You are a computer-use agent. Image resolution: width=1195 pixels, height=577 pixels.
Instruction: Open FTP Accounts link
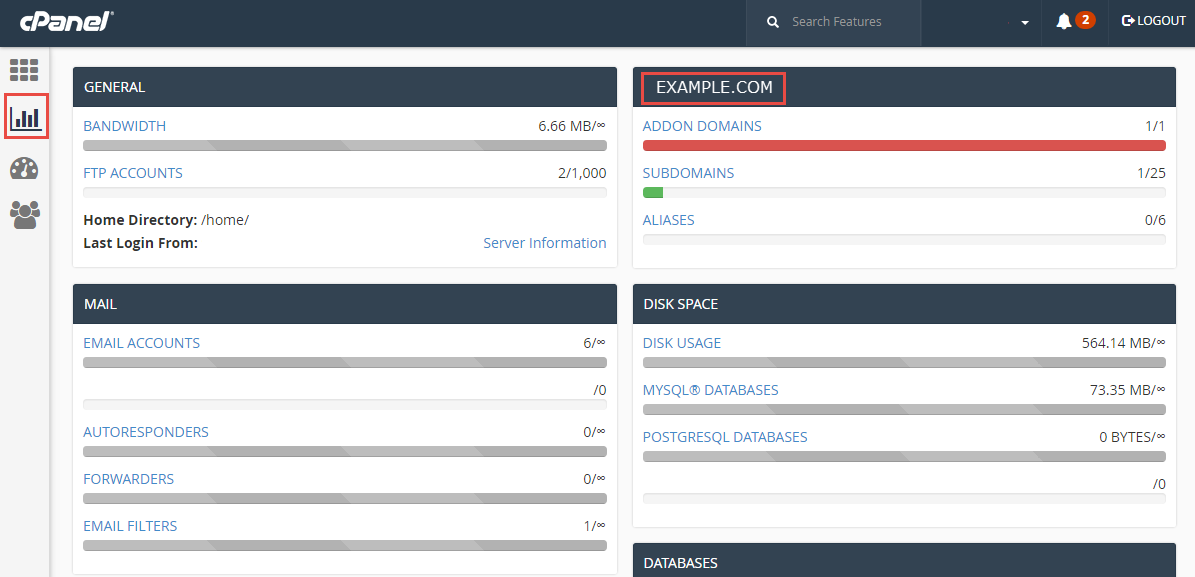point(133,173)
